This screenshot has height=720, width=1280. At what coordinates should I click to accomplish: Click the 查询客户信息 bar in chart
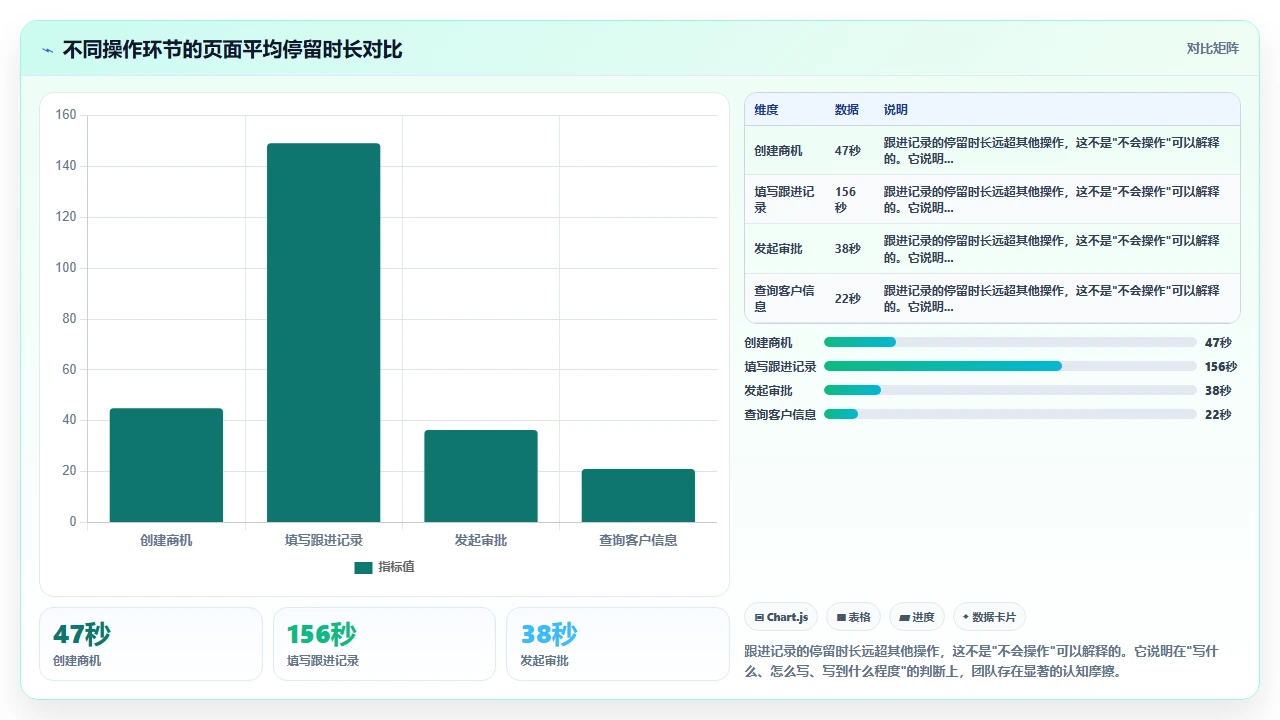[x=638, y=496]
